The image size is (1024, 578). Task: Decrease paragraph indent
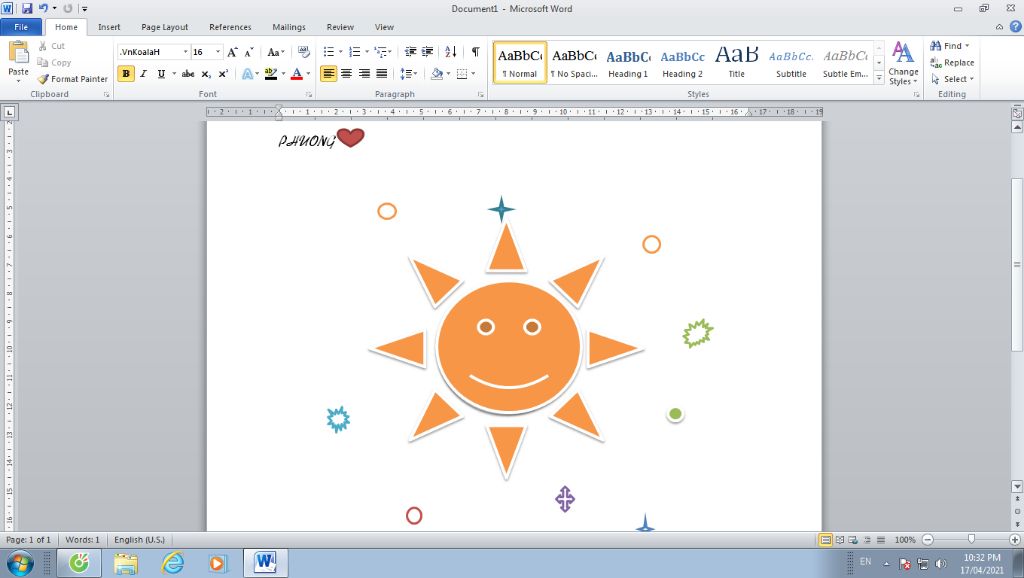[410, 52]
